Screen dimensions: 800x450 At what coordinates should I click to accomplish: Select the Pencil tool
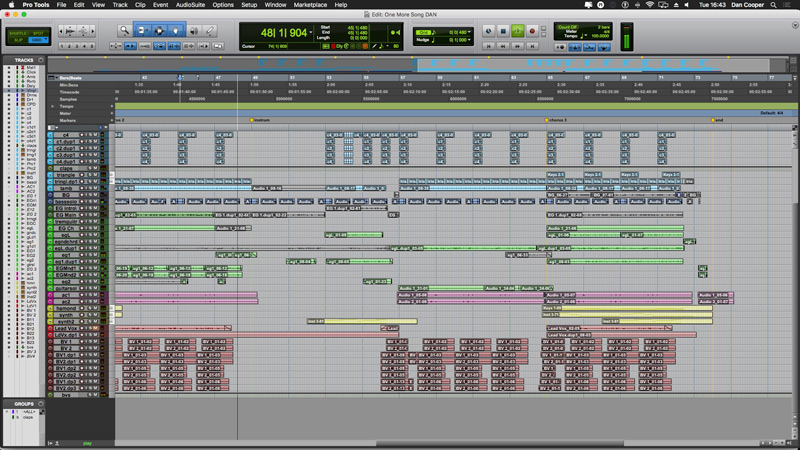pos(210,31)
